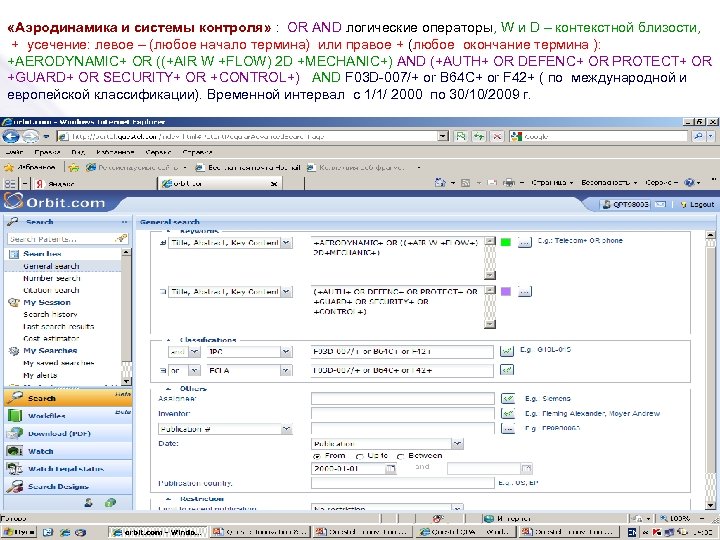Open calendar picker for the second date field
720x540 pixels.
point(526,469)
